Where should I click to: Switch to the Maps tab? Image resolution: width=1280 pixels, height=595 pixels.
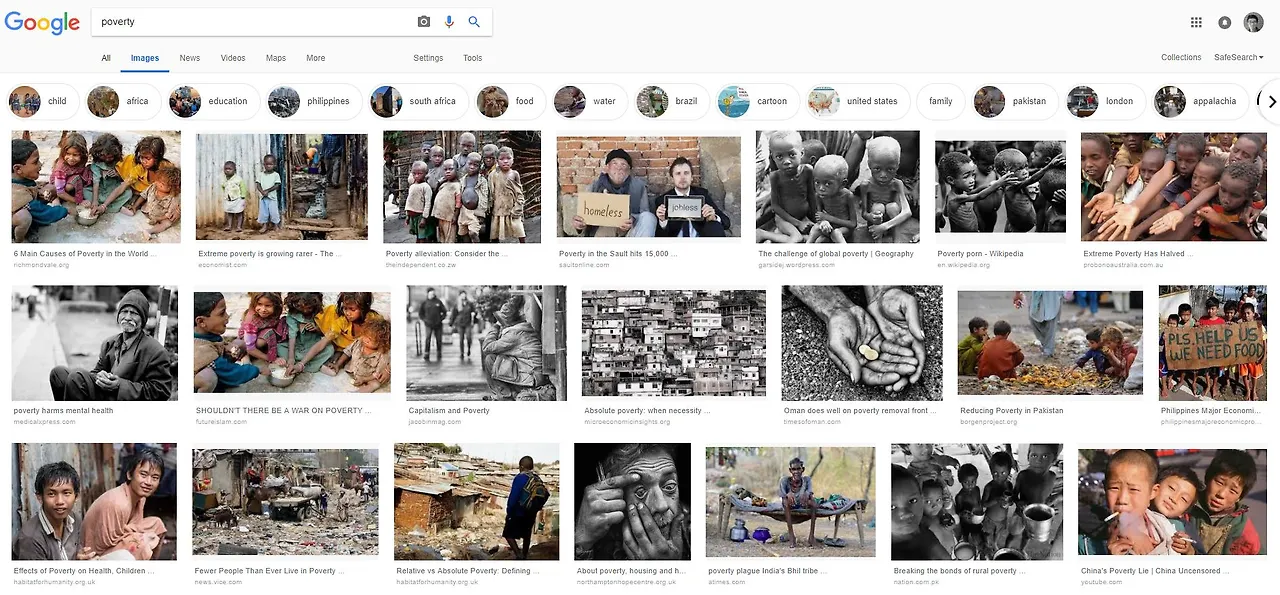click(276, 58)
